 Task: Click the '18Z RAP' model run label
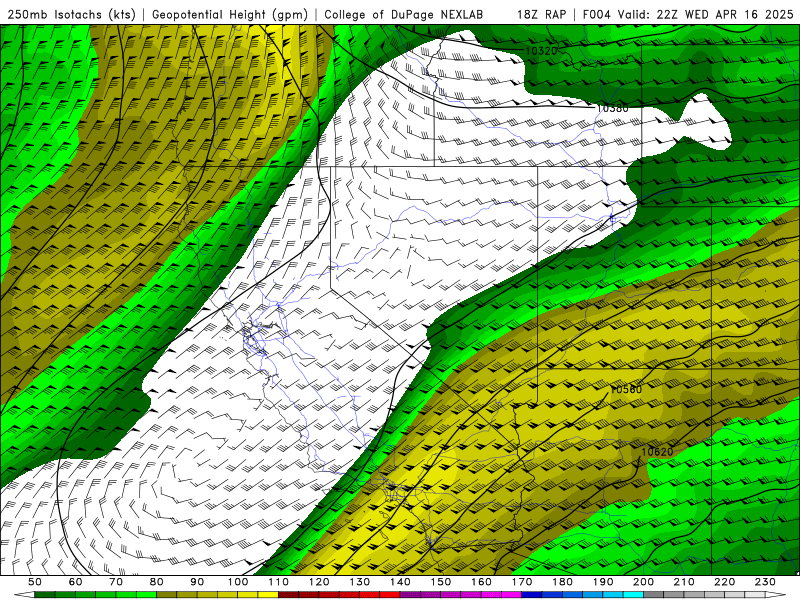click(541, 15)
